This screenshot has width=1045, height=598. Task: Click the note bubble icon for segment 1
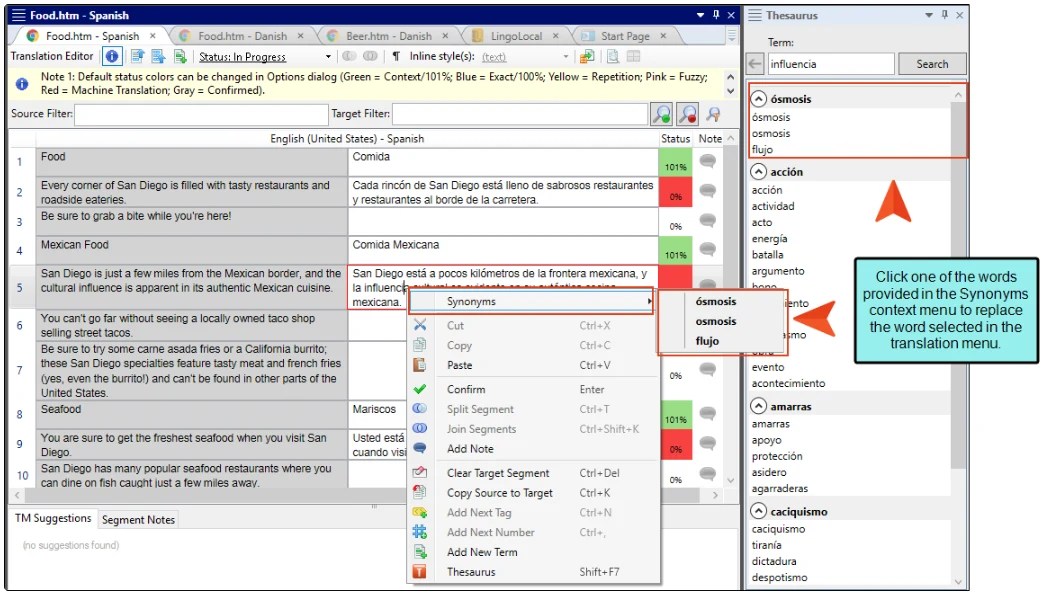(x=707, y=160)
